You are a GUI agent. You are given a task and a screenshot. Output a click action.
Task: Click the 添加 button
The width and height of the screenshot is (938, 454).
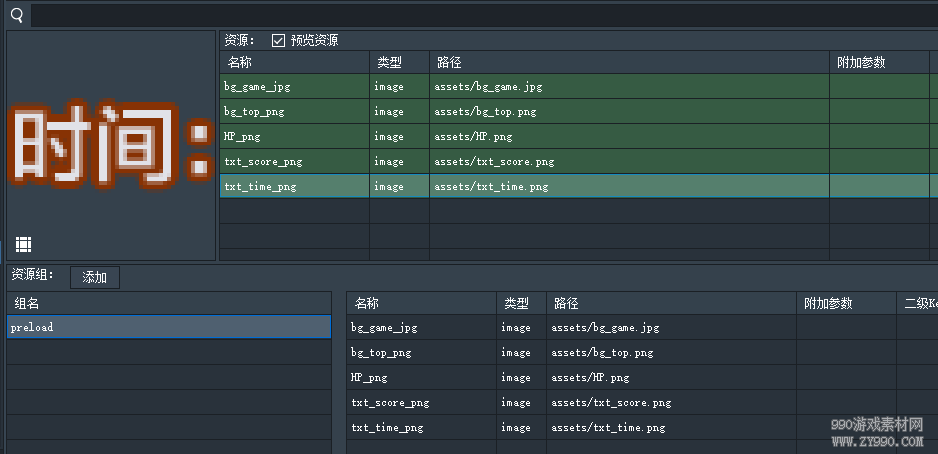pos(95,278)
